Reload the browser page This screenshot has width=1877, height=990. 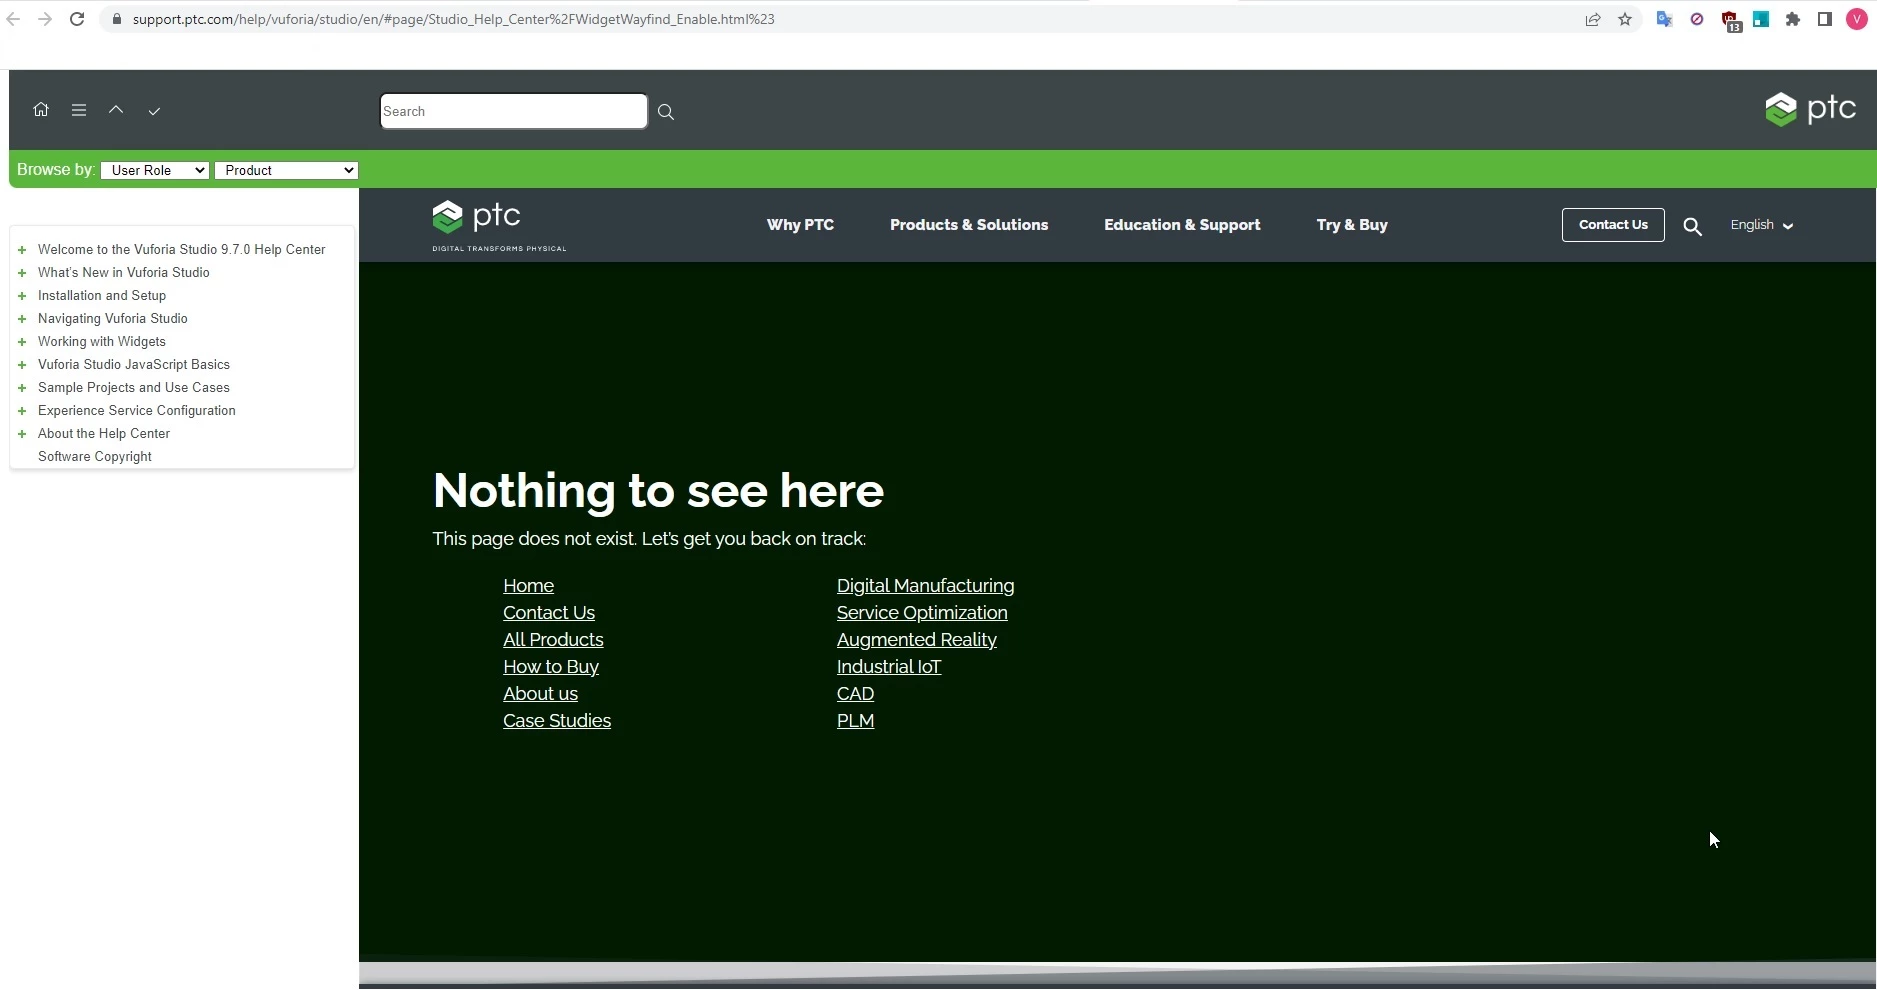(x=77, y=19)
